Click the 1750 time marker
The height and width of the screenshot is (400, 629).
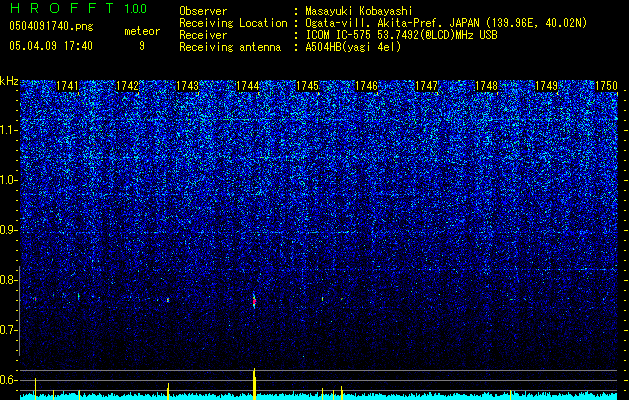click(606, 86)
